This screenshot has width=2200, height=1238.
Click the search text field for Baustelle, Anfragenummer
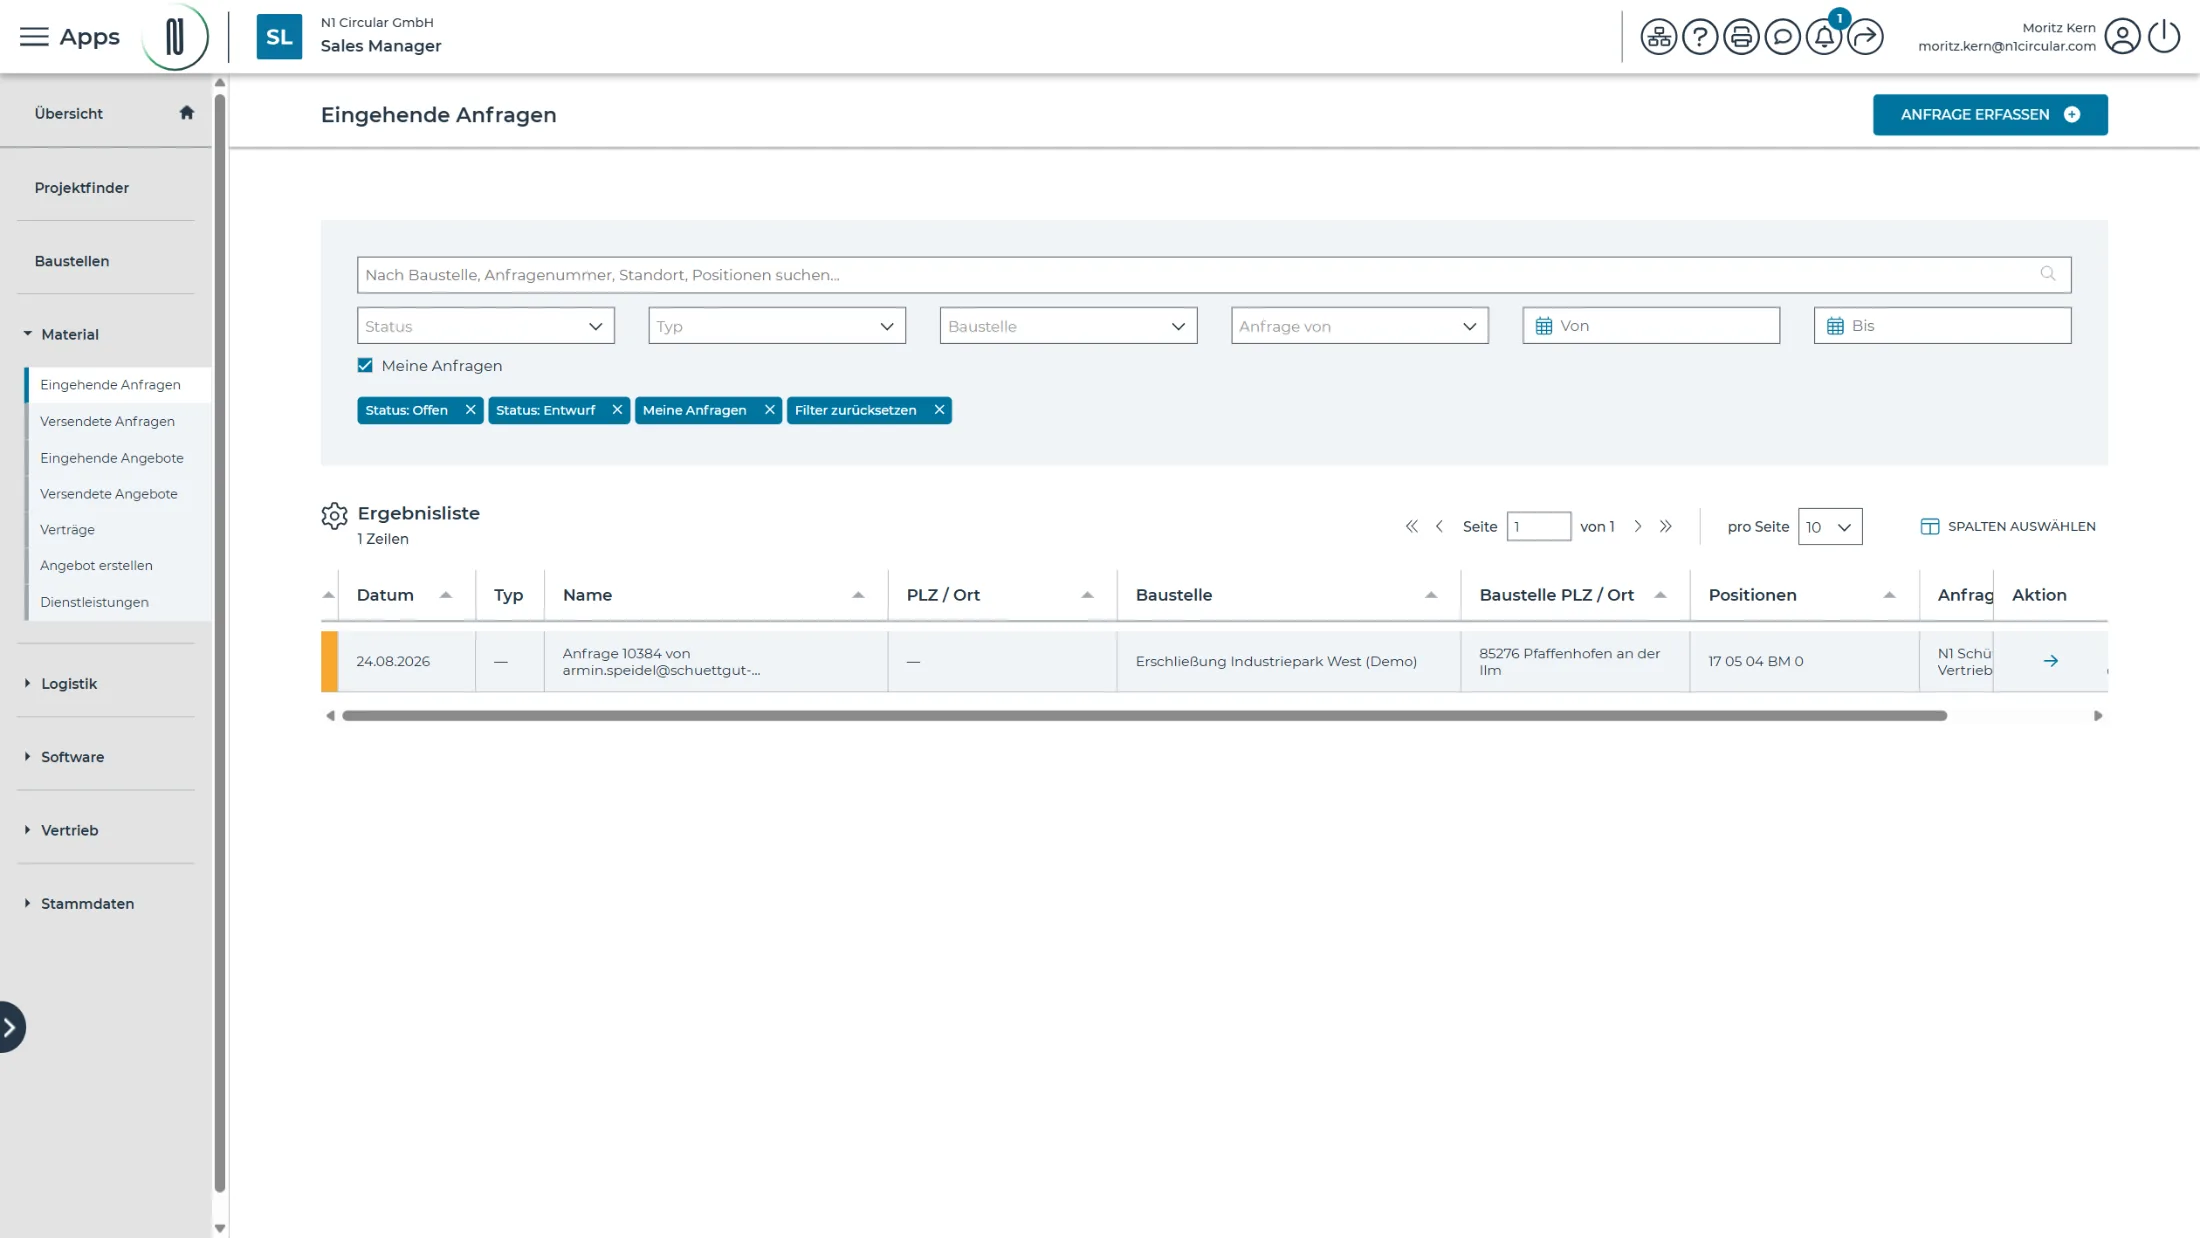(x=1213, y=274)
